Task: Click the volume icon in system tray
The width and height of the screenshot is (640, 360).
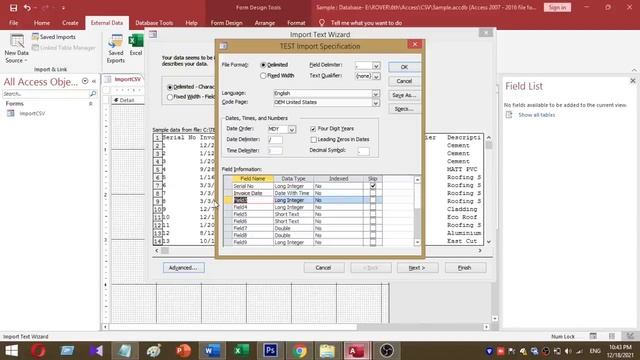Action: (568, 351)
